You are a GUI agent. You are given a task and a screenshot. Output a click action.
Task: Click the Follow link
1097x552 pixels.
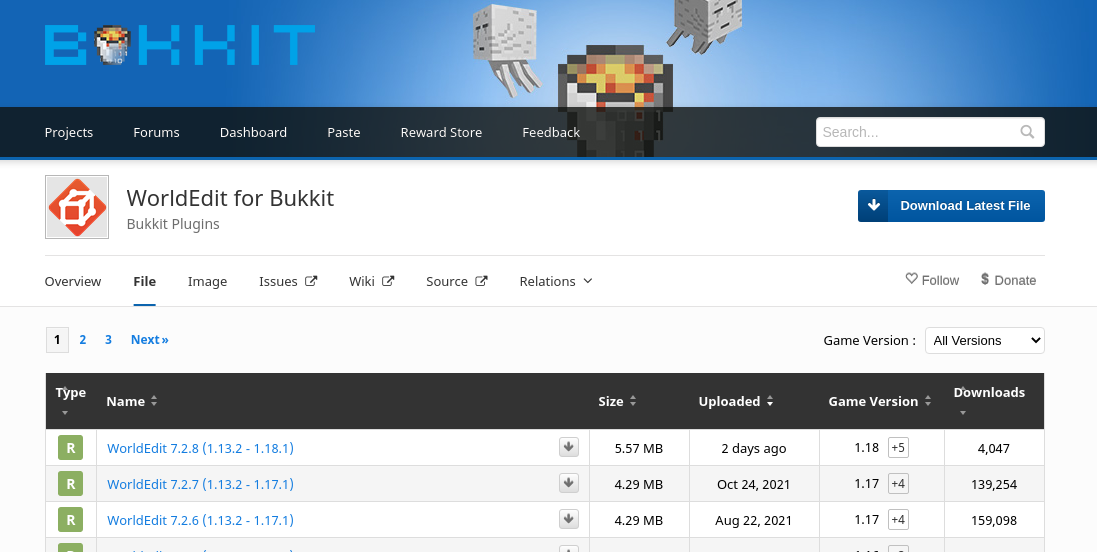pyautogui.click(x=932, y=280)
